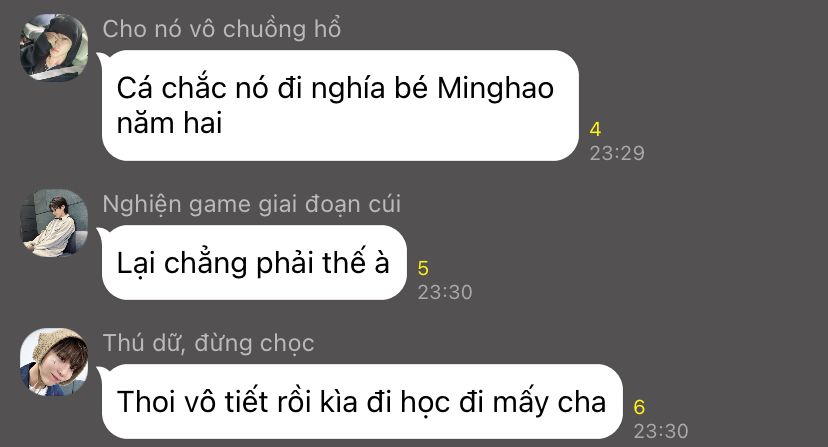Click the yellow read count 4
This screenshot has height=447, width=828.
coord(595,129)
